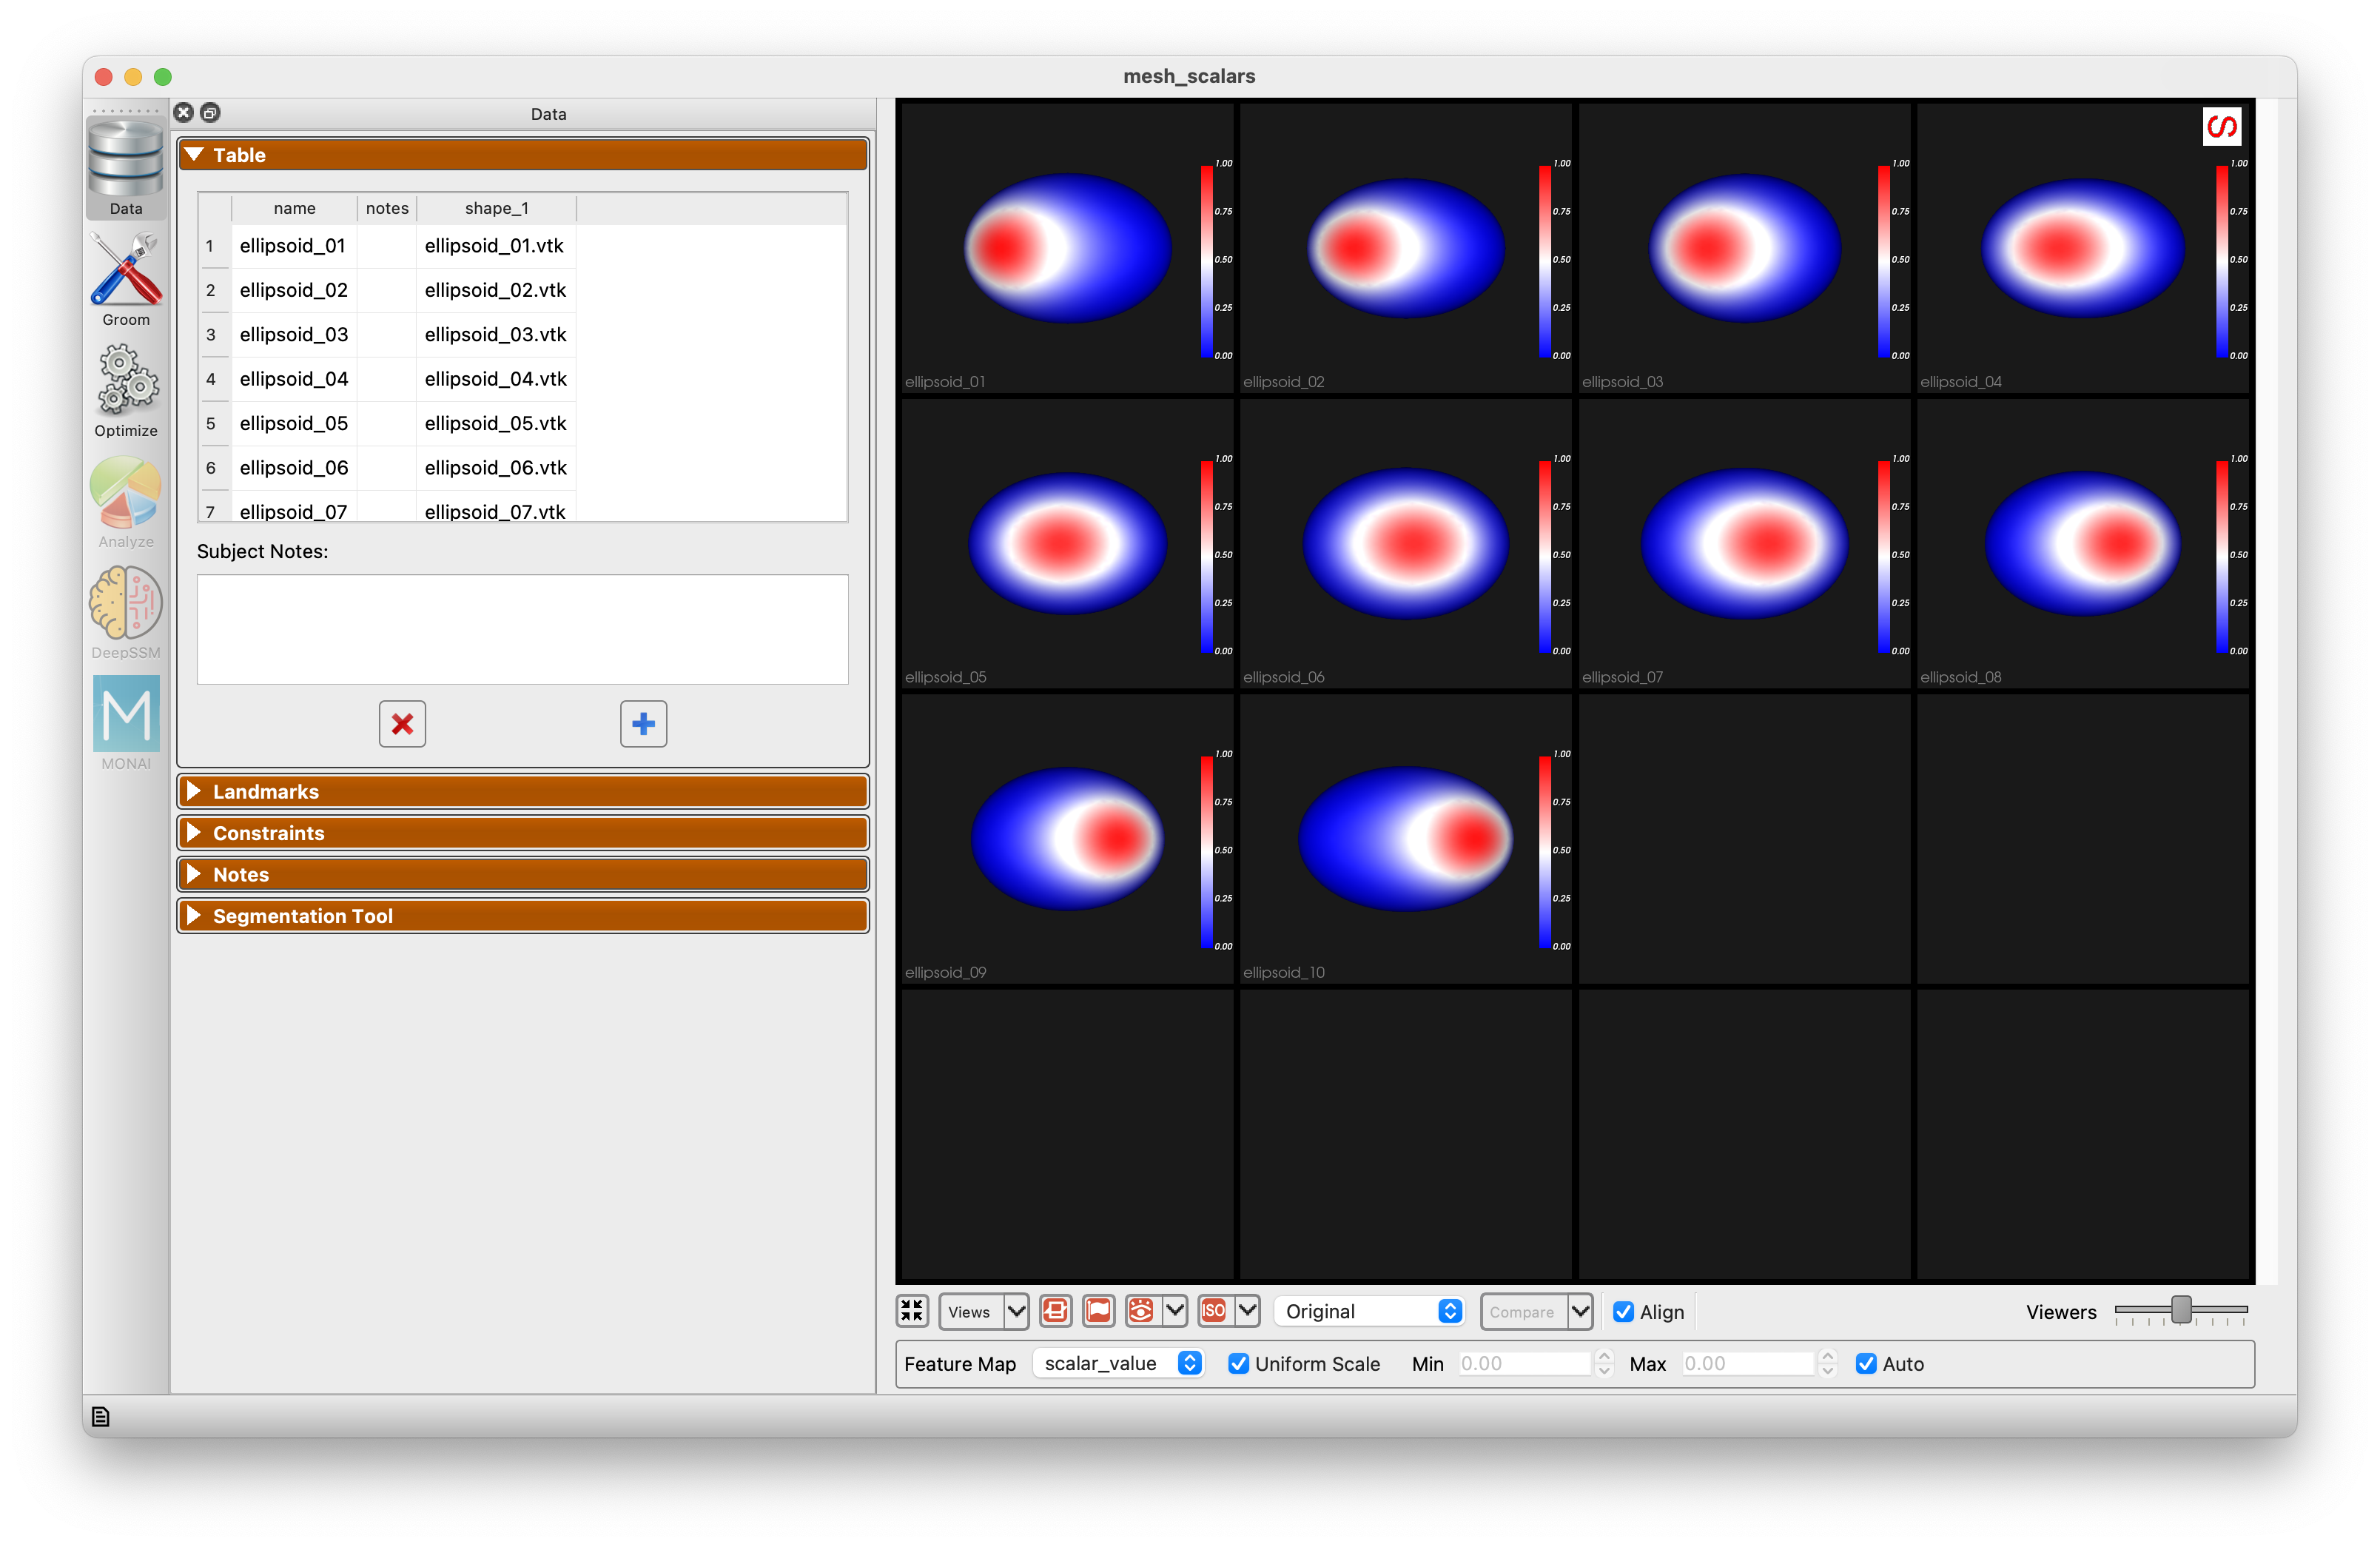Expand the Segmentation Tool section
Image resolution: width=2380 pixels, height=1547 pixels.
[523, 916]
